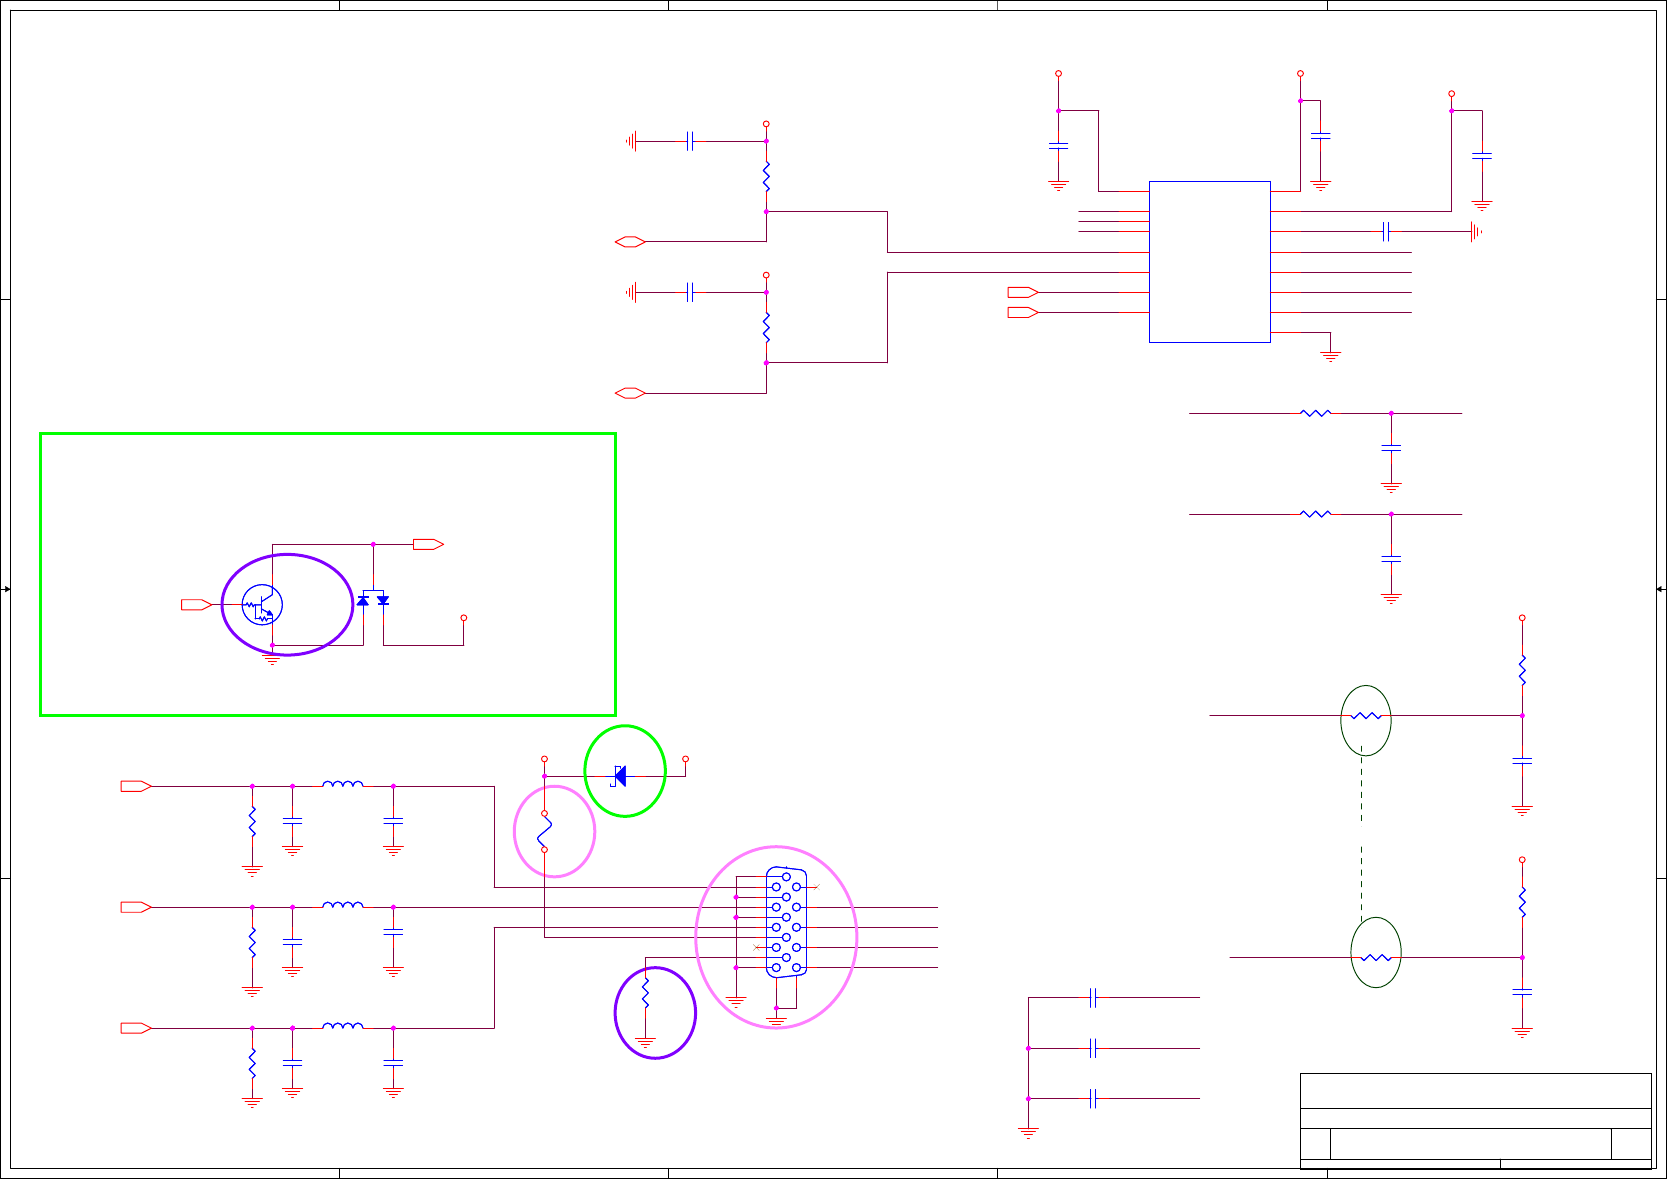Select the inductor on the top video filter line
Viewport: 1667px width, 1179px height.
point(343,785)
